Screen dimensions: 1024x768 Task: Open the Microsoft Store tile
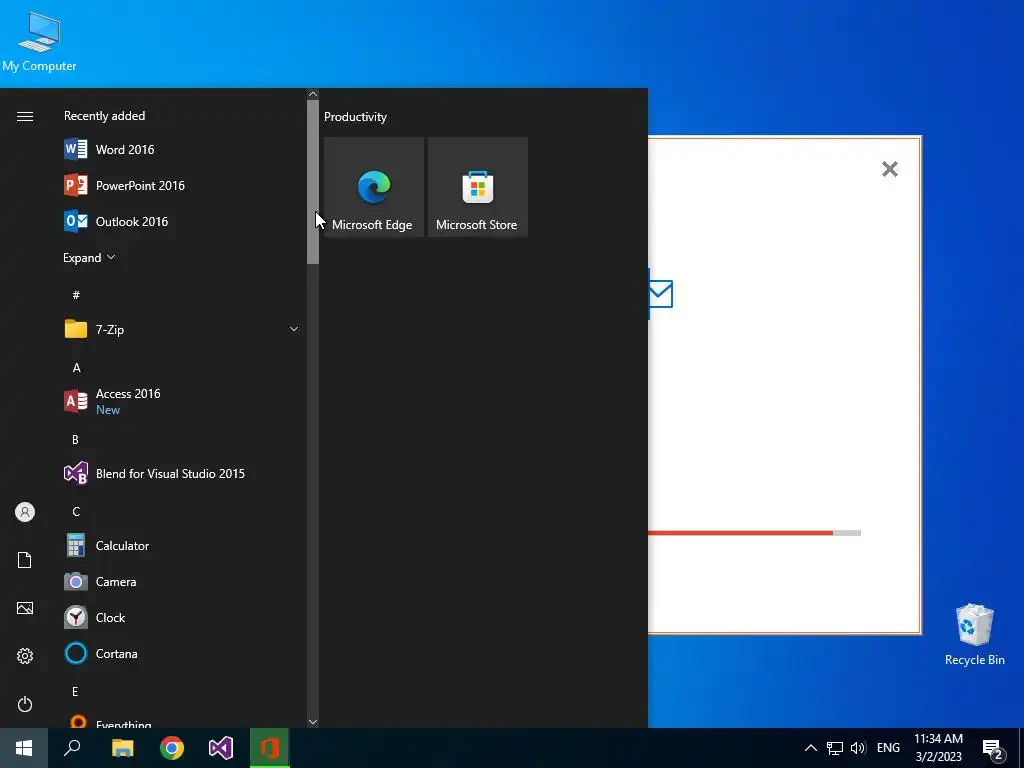(477, 187)
